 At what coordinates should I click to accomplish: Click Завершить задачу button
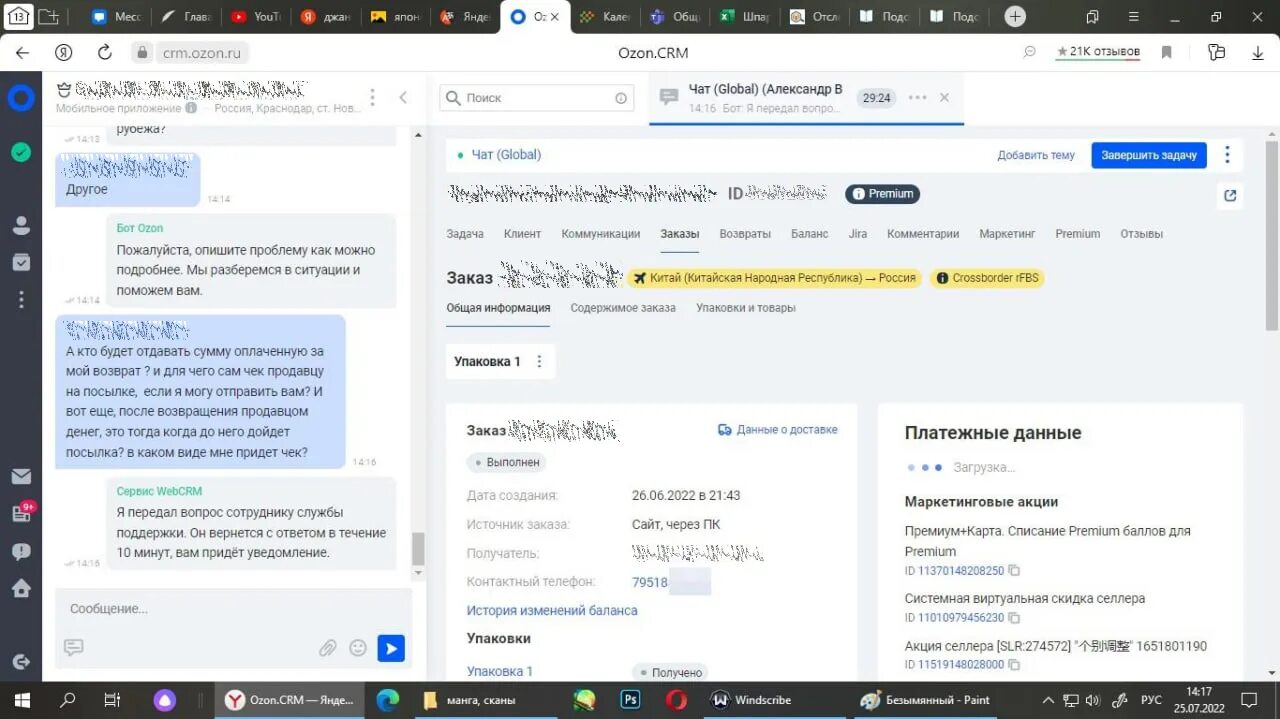[x=1149, y=155]
